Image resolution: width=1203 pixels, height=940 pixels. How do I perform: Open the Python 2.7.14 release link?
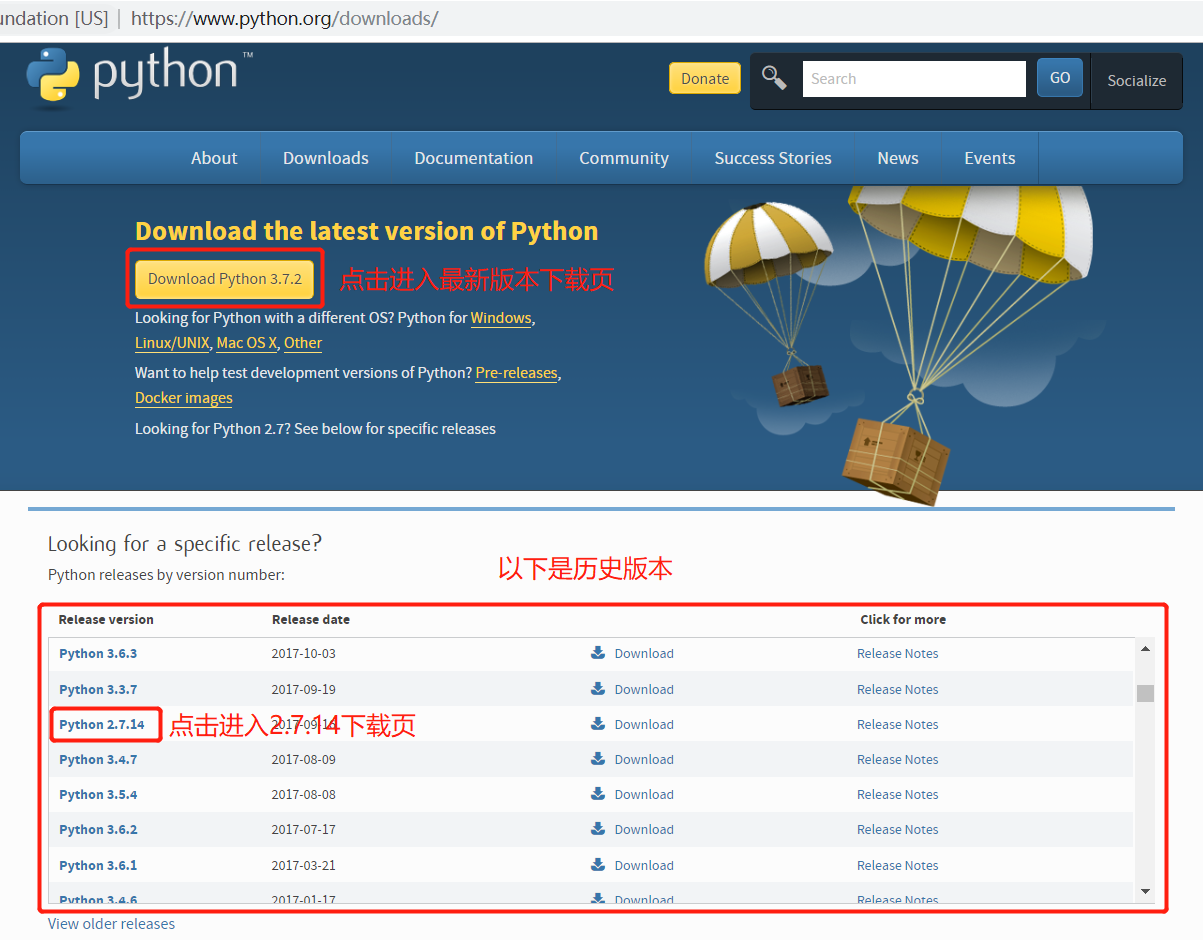[x=102, y=724]
